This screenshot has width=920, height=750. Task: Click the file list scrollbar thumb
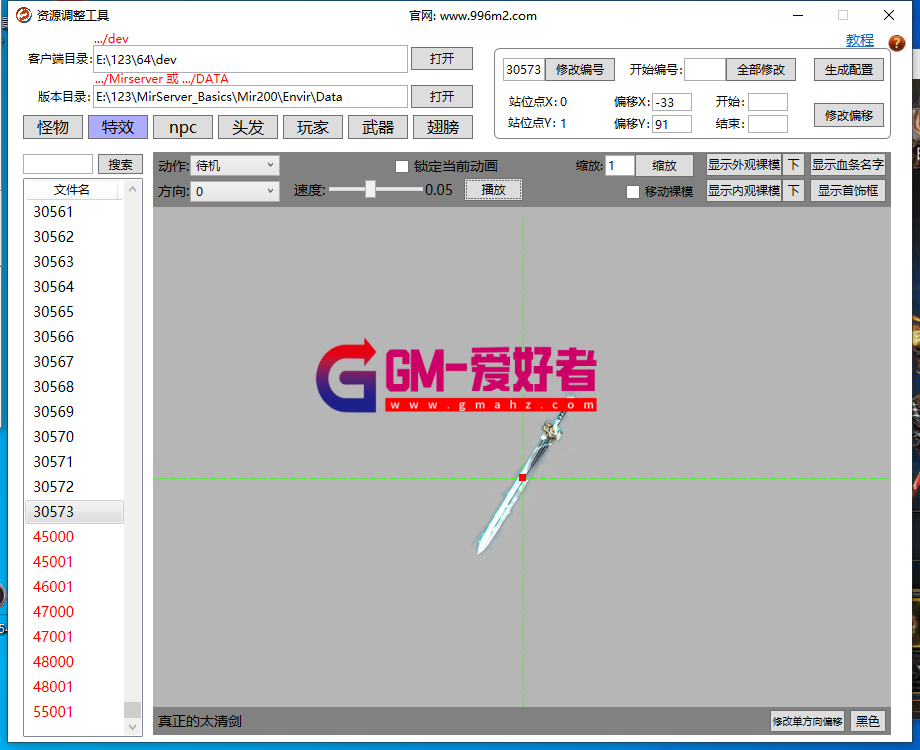coord(133,710)
